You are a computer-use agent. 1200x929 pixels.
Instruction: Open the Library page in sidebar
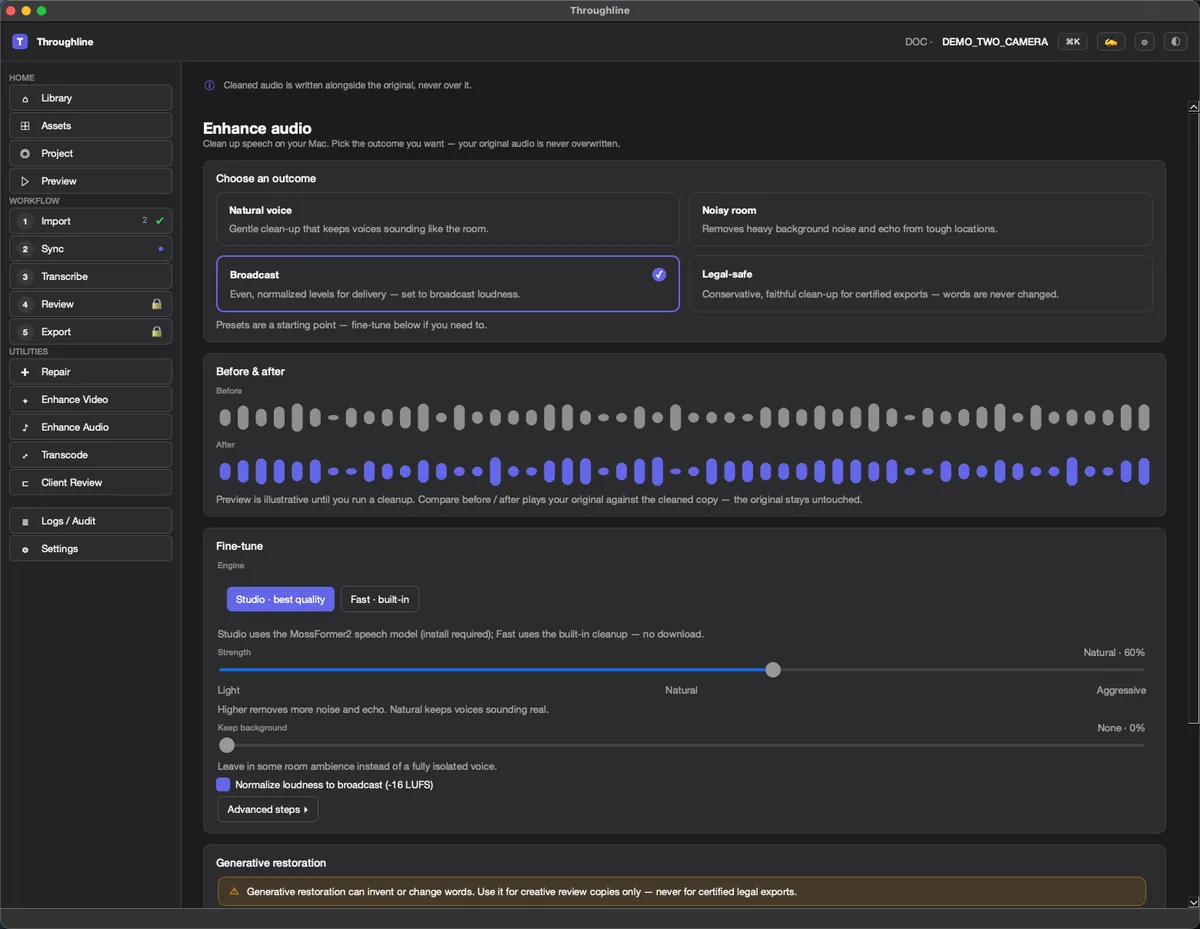pyautogui.click(x=90, y=98)
